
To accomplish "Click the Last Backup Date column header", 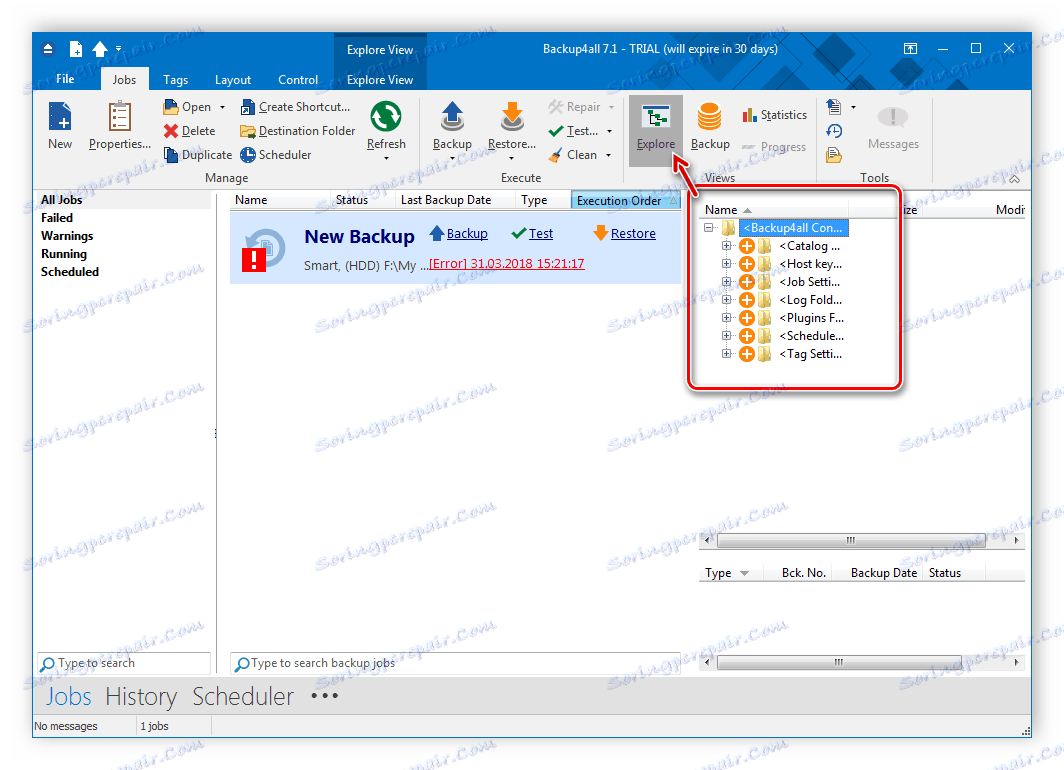I will click(x=446, y=200).
